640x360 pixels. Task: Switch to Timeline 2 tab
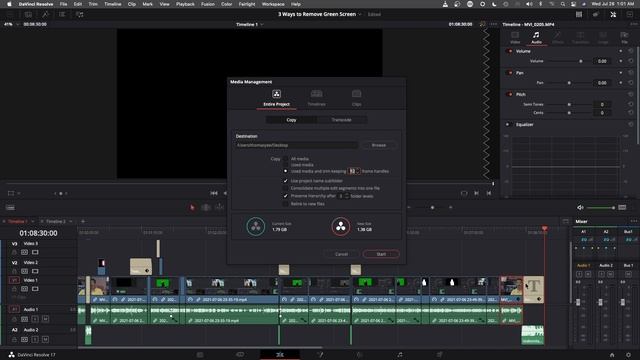pos(56,222)
